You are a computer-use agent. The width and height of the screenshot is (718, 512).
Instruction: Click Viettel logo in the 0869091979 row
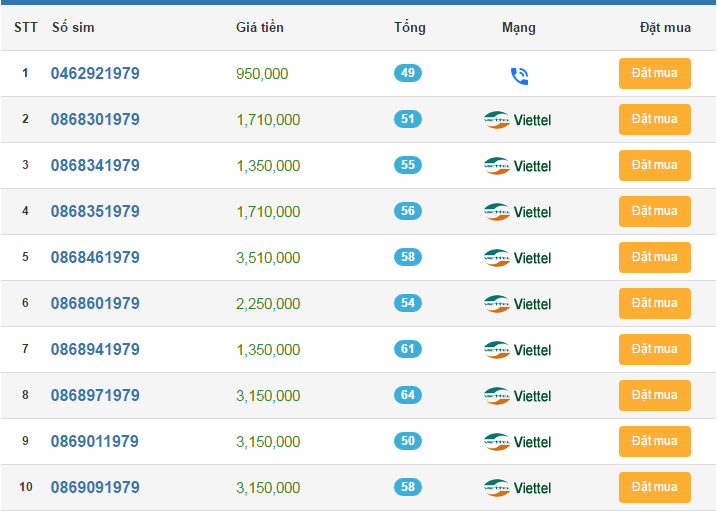coord(517,488)
